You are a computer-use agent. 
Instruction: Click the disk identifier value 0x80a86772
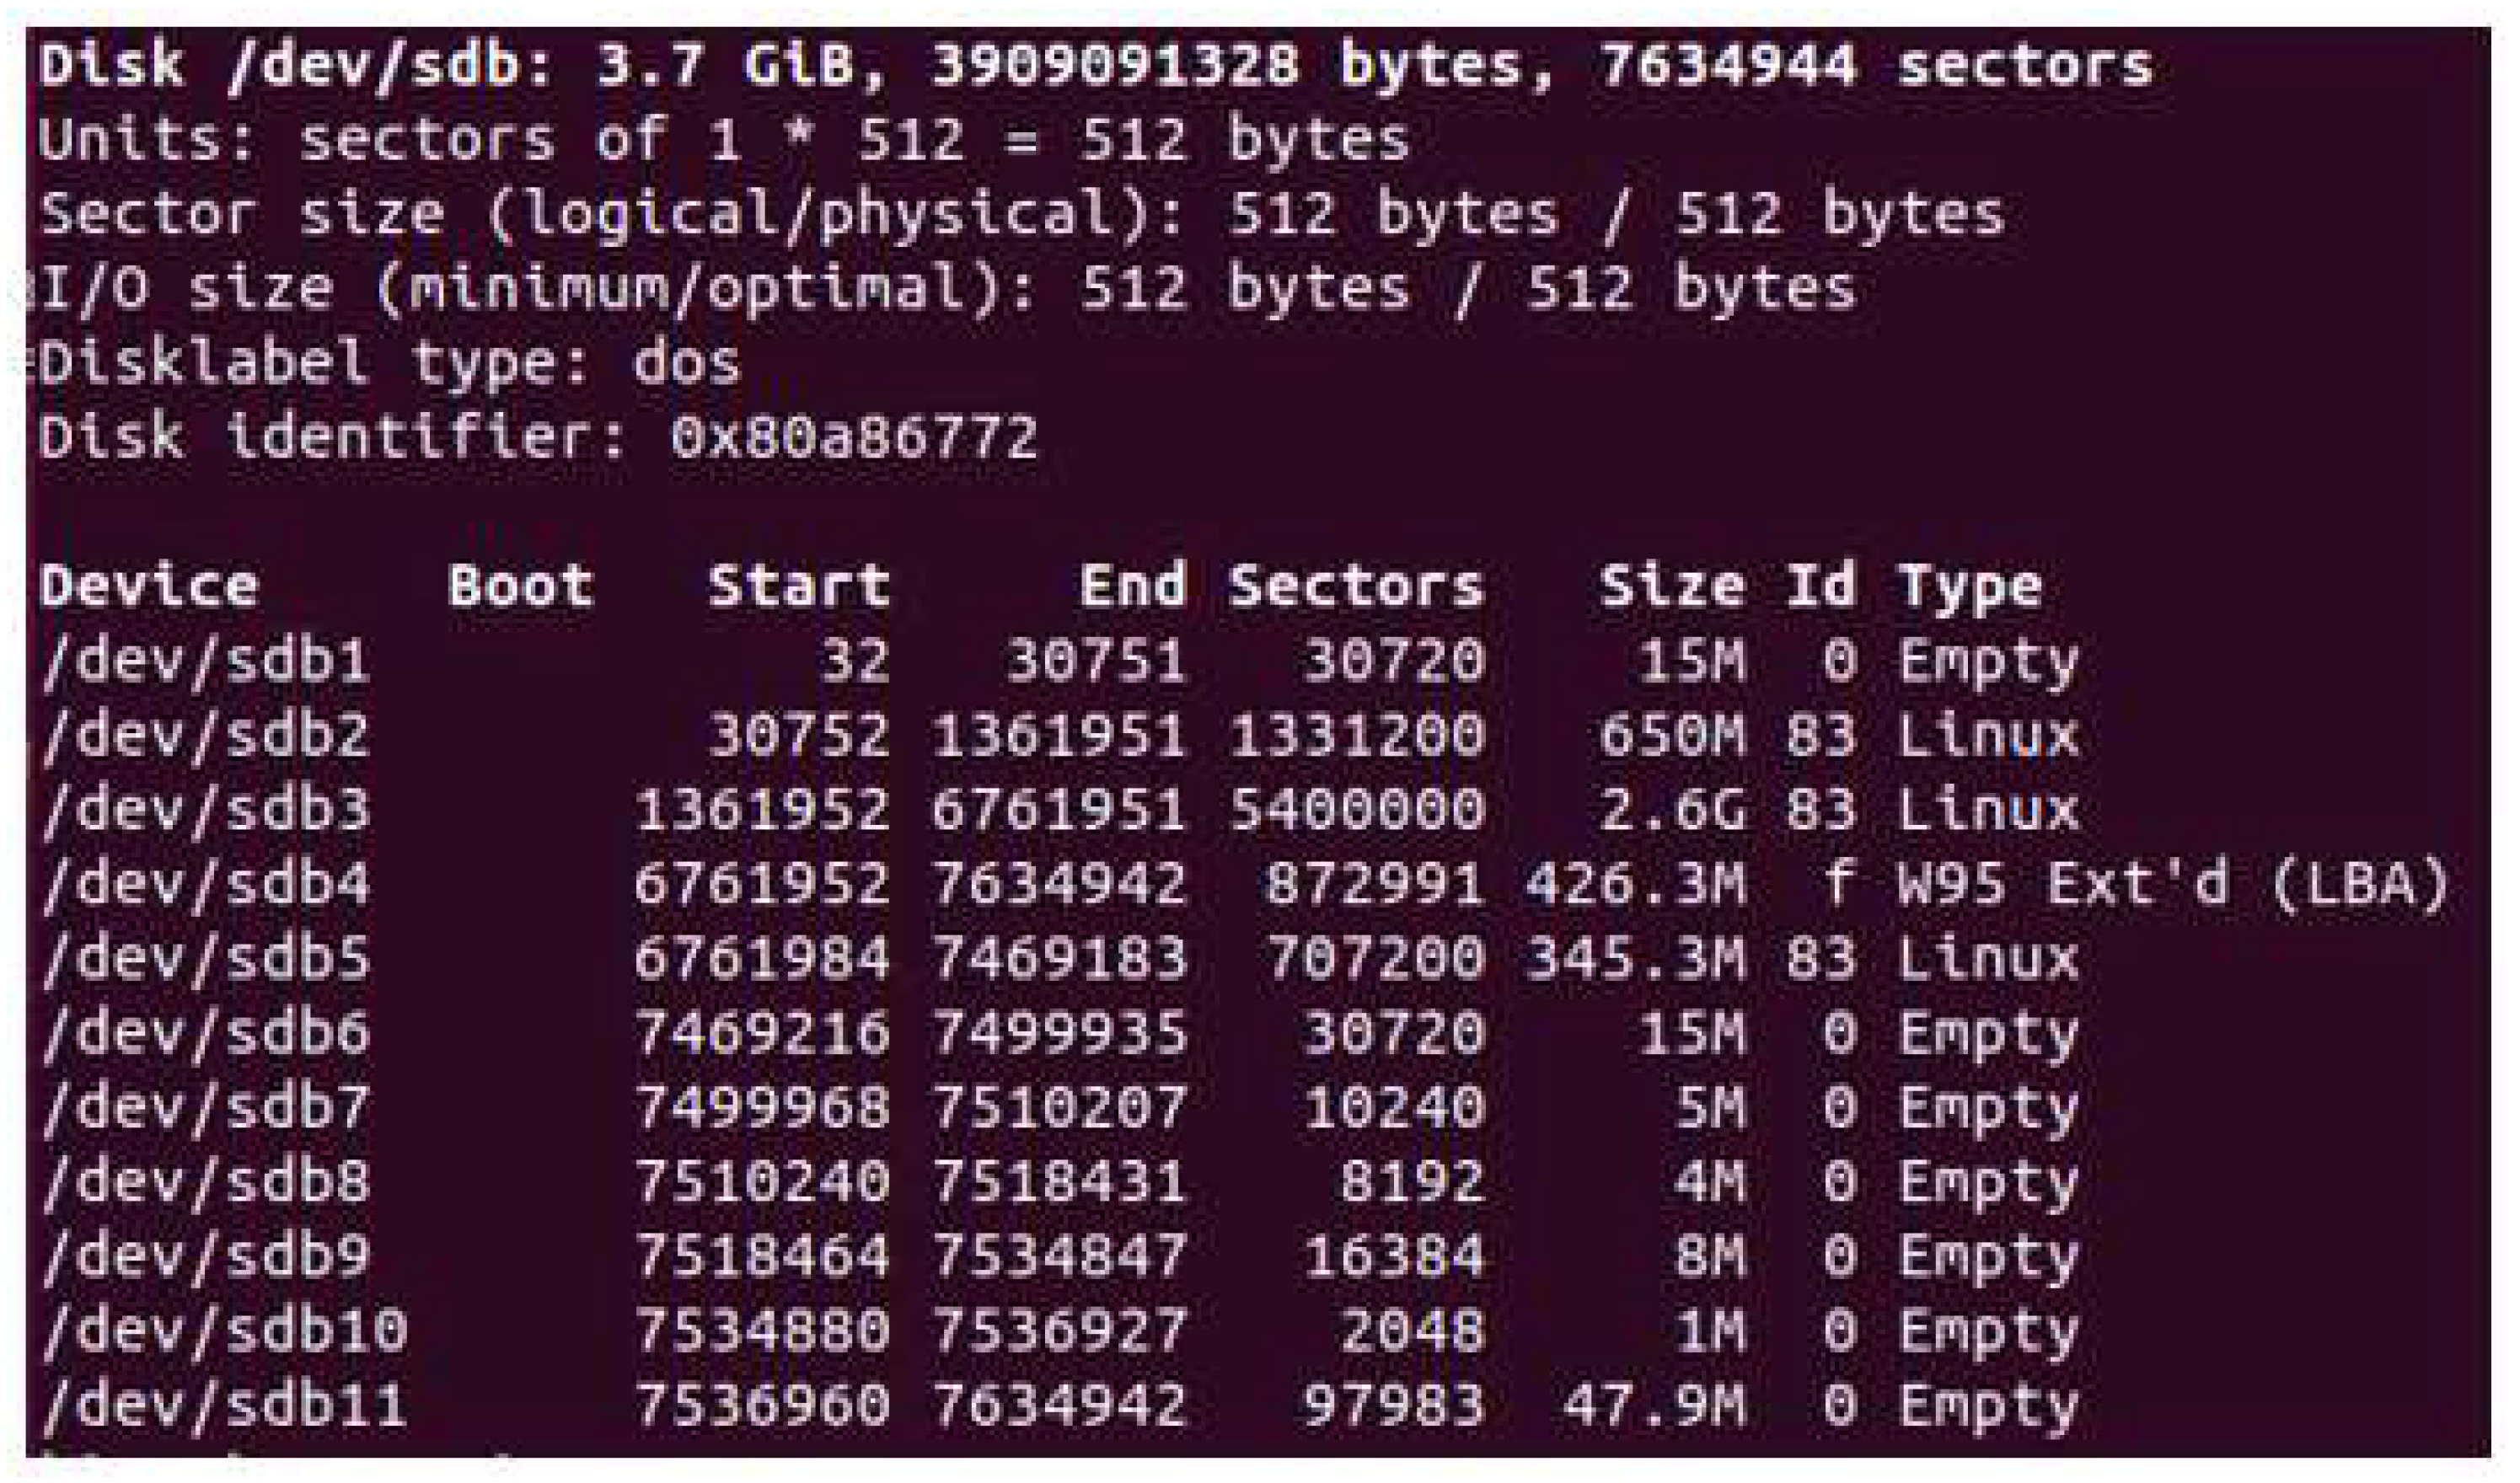coord(854,438)
